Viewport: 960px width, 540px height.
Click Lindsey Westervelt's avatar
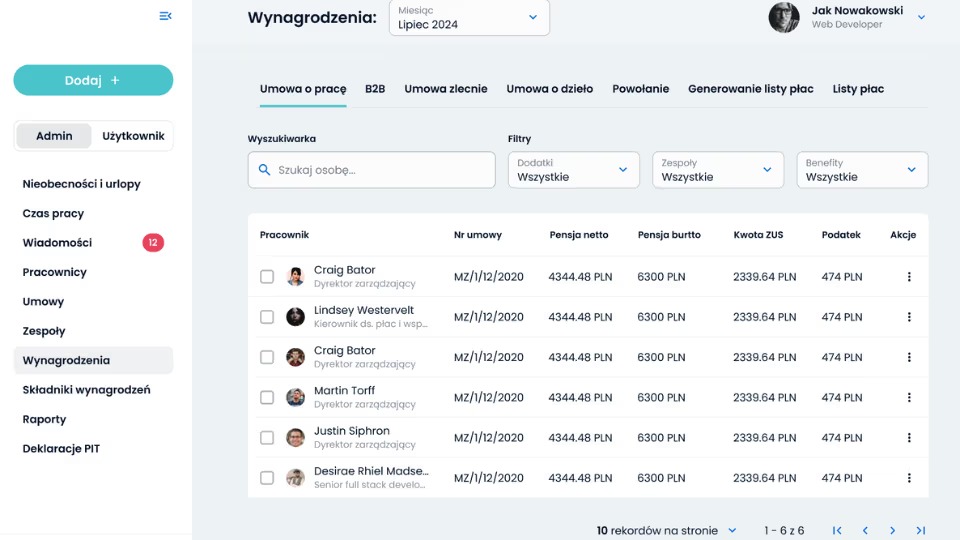[x=295, y=317]
